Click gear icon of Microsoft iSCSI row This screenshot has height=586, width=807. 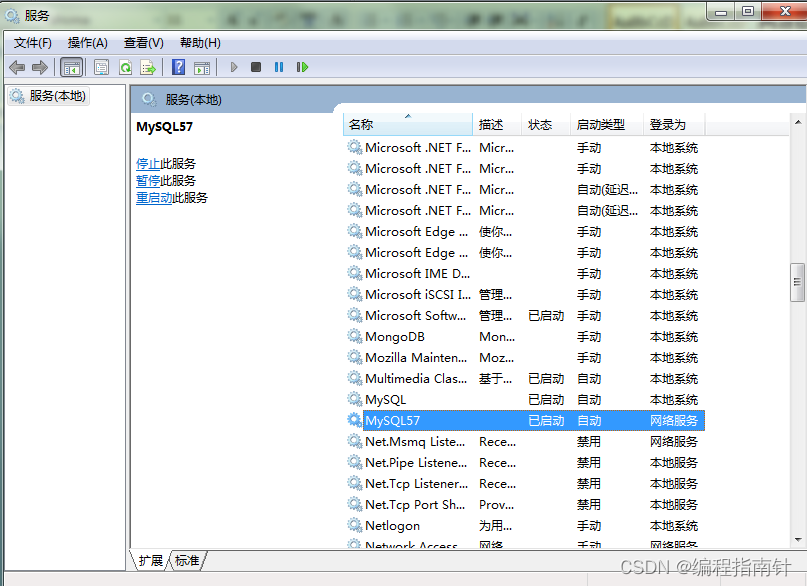[x=354, y=294]
